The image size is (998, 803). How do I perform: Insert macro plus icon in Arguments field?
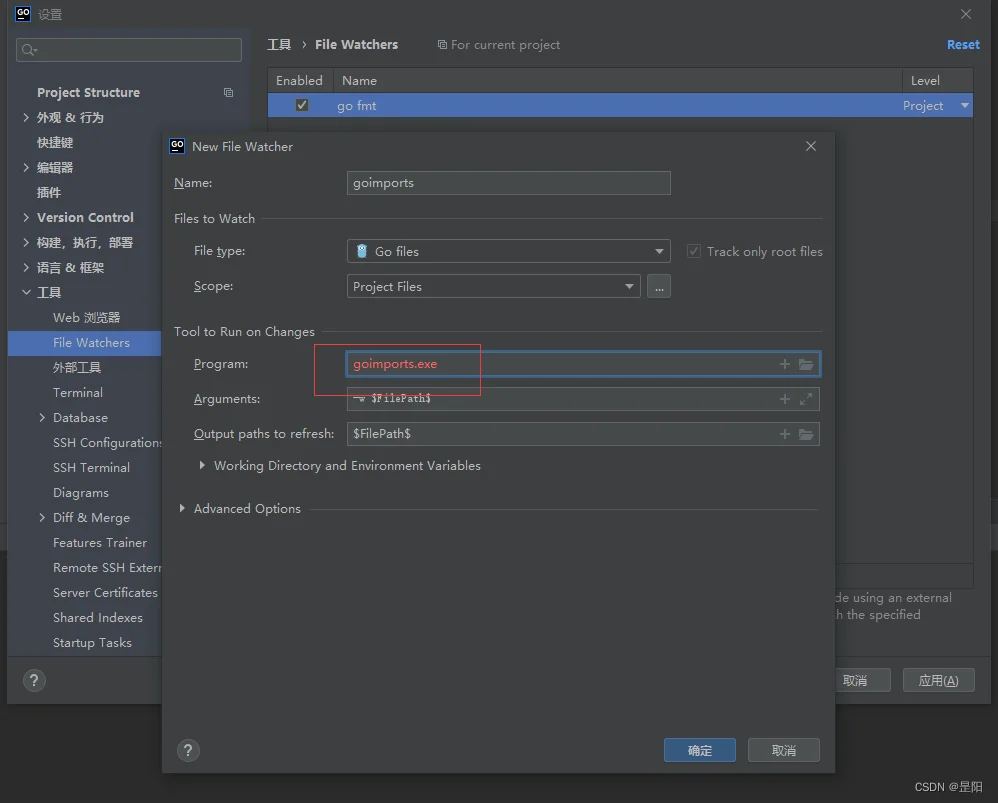[x=784, y=399]
